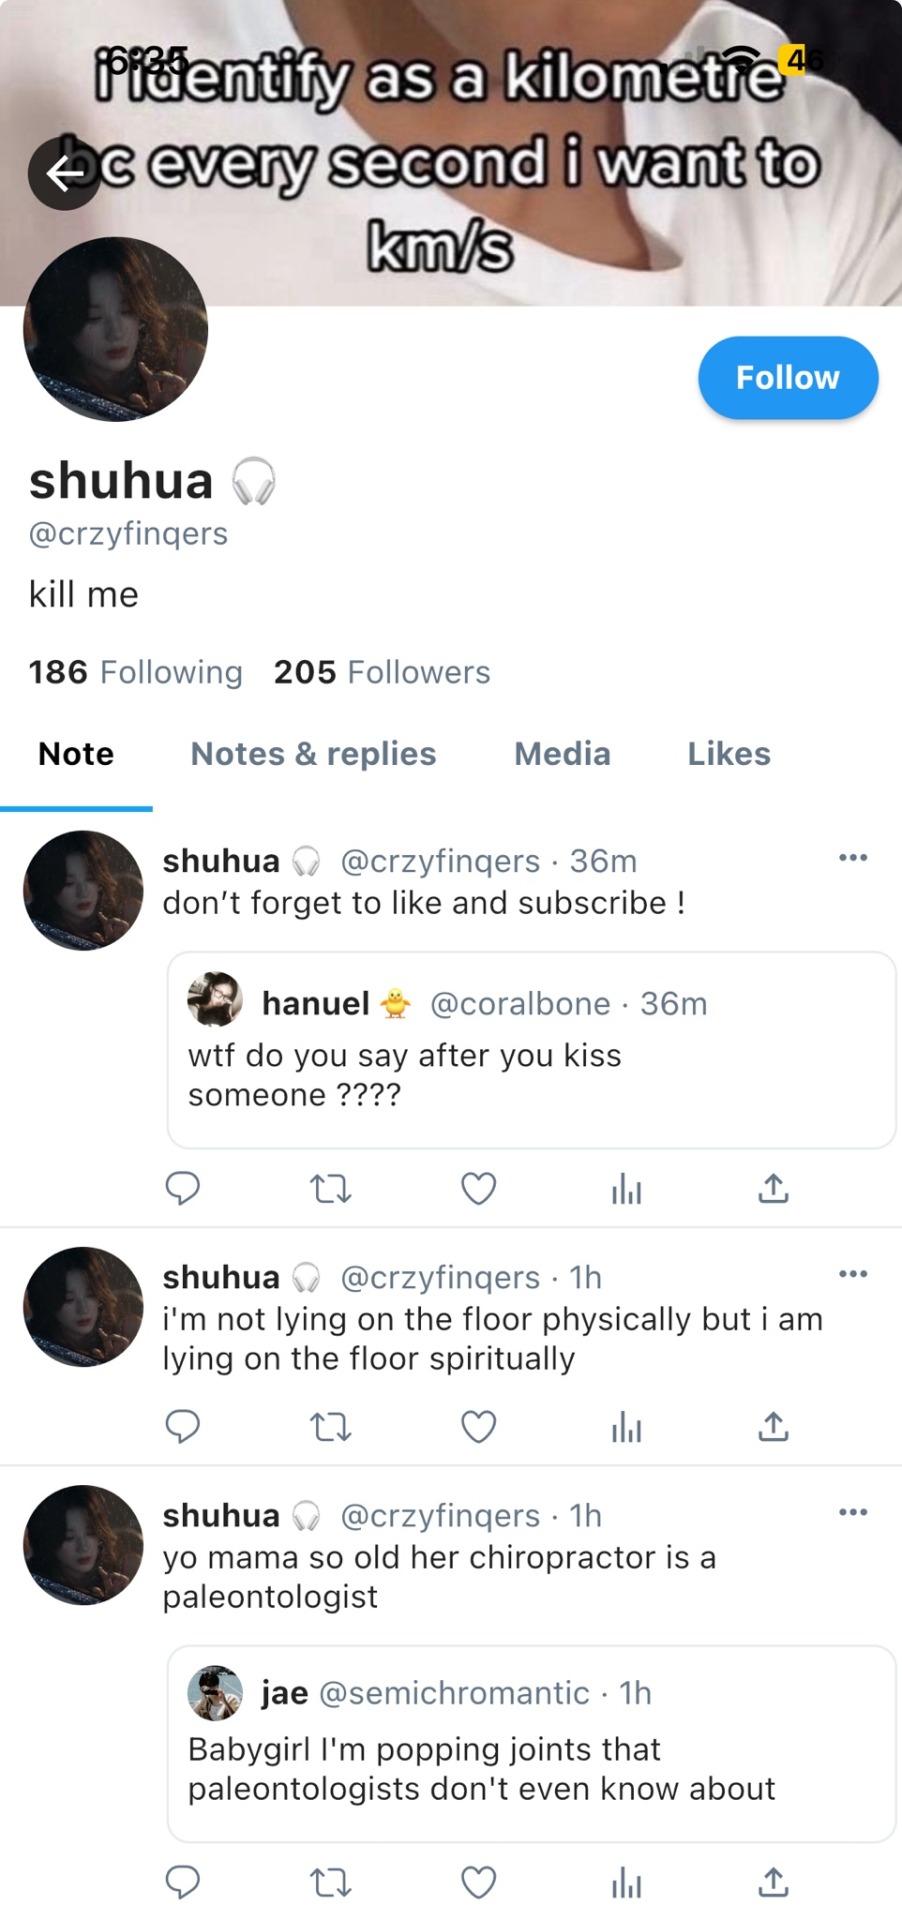Repost the like and subscribe post
The width and height of the screenshot is (902, 1920).
click(330, 1188)
